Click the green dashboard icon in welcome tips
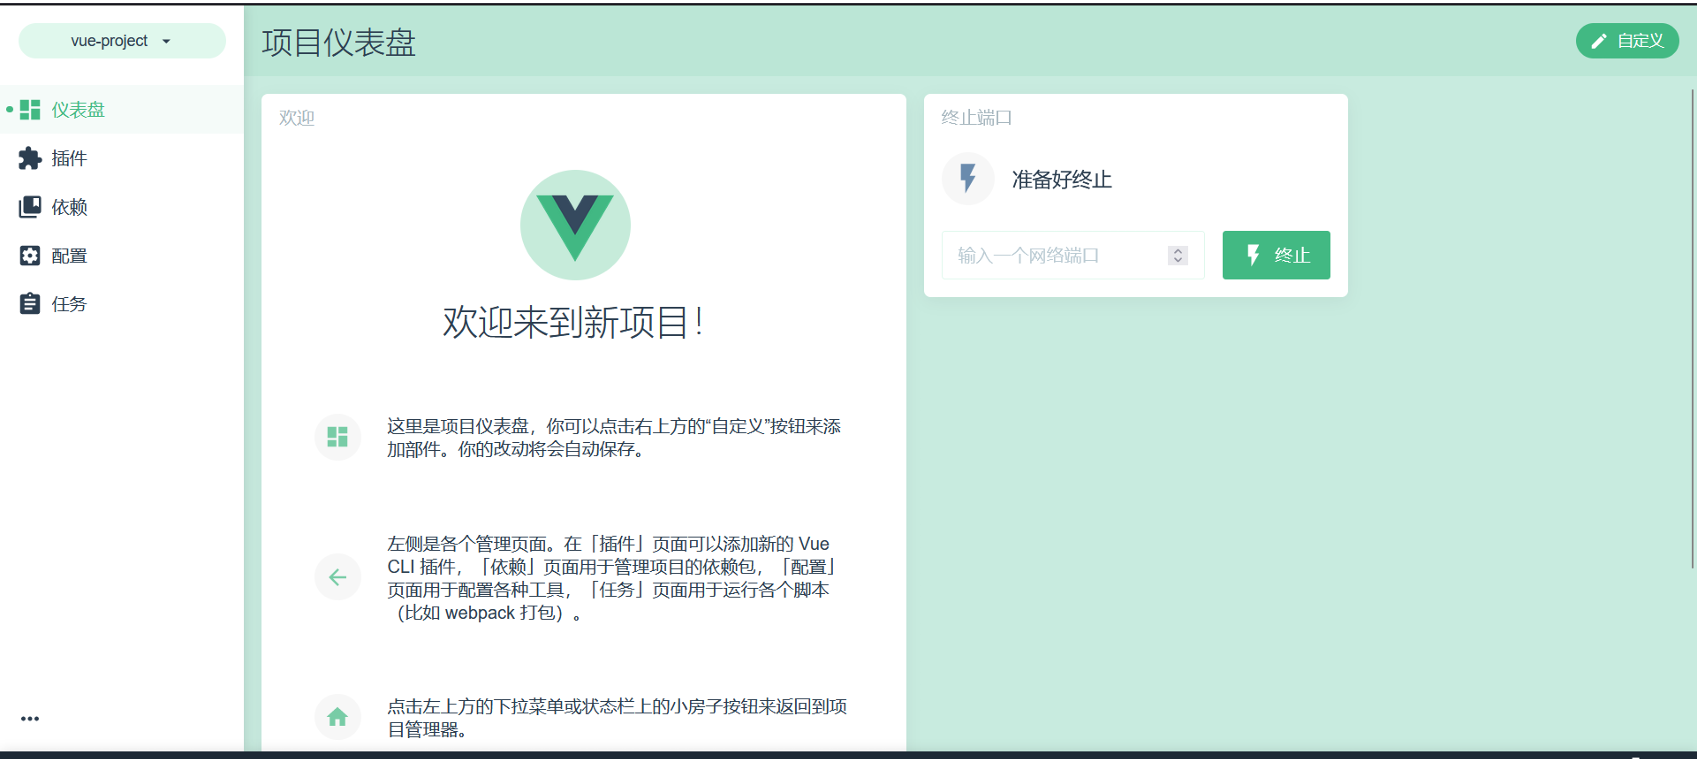 [338, 437]
